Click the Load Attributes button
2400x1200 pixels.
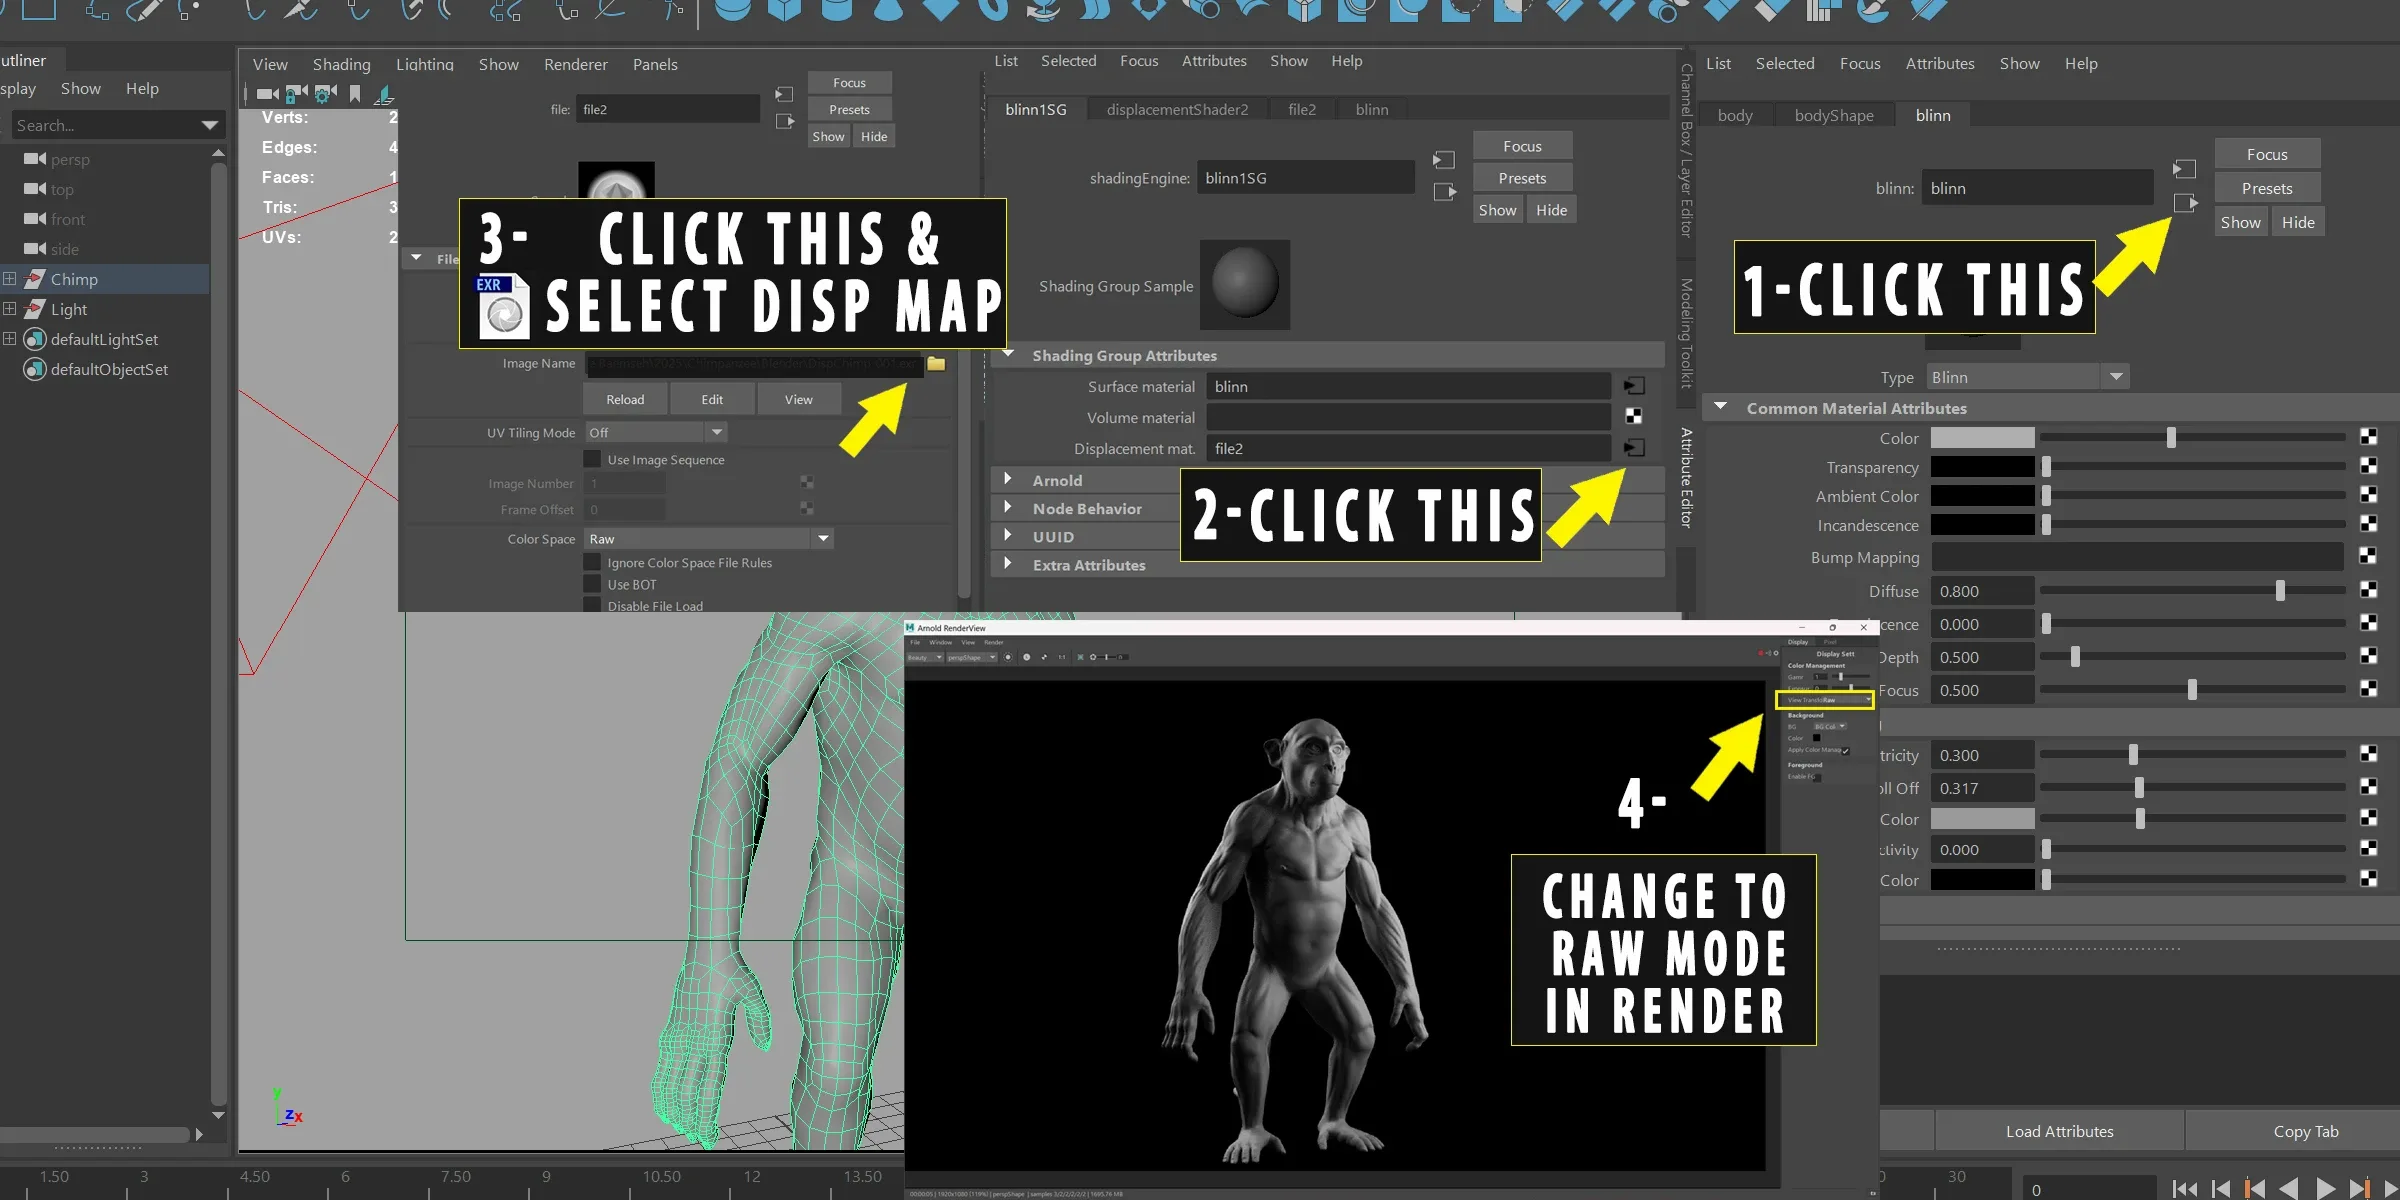point(2059,1131)
